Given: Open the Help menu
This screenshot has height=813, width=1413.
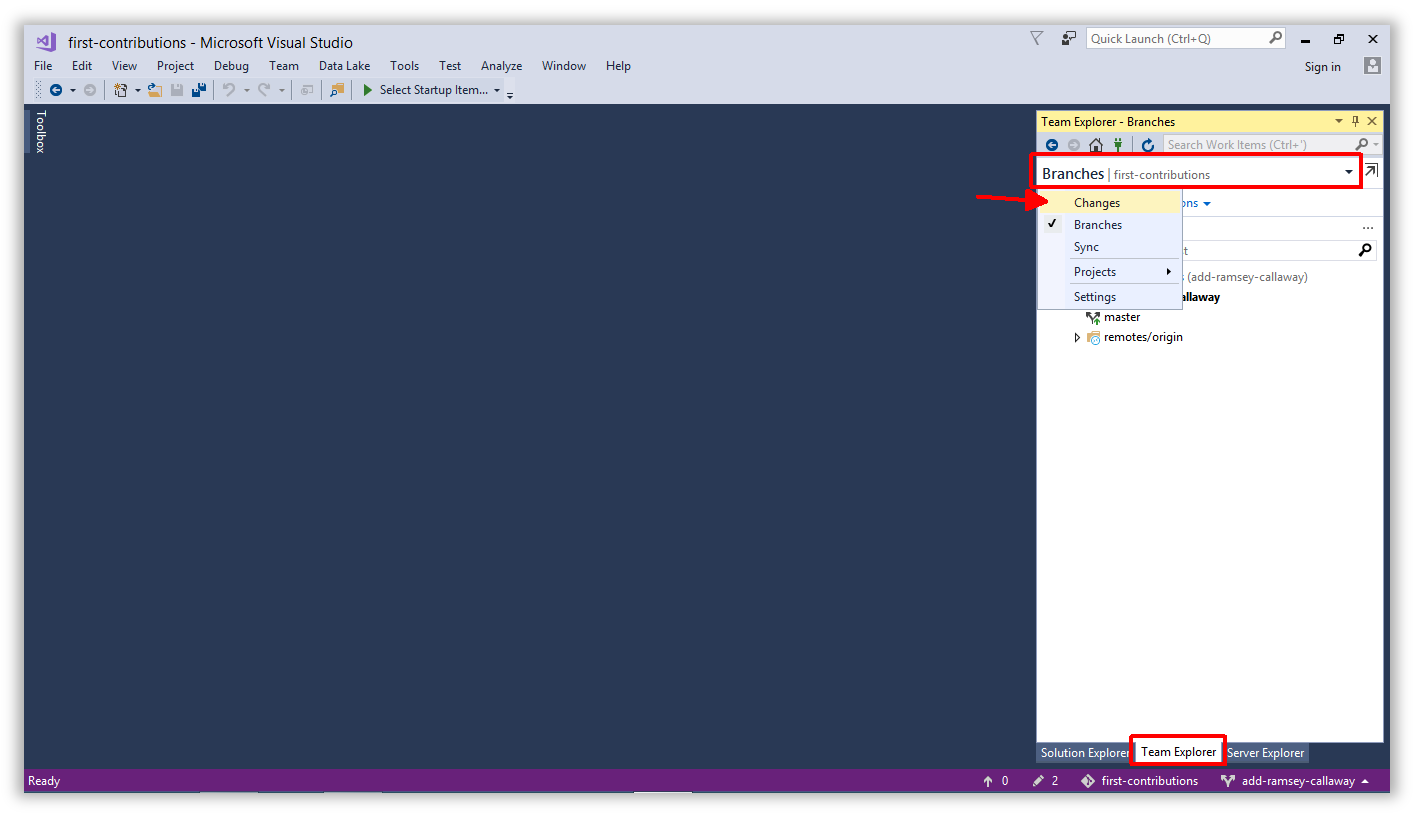Looking at the screenshot, I should 618,66.
